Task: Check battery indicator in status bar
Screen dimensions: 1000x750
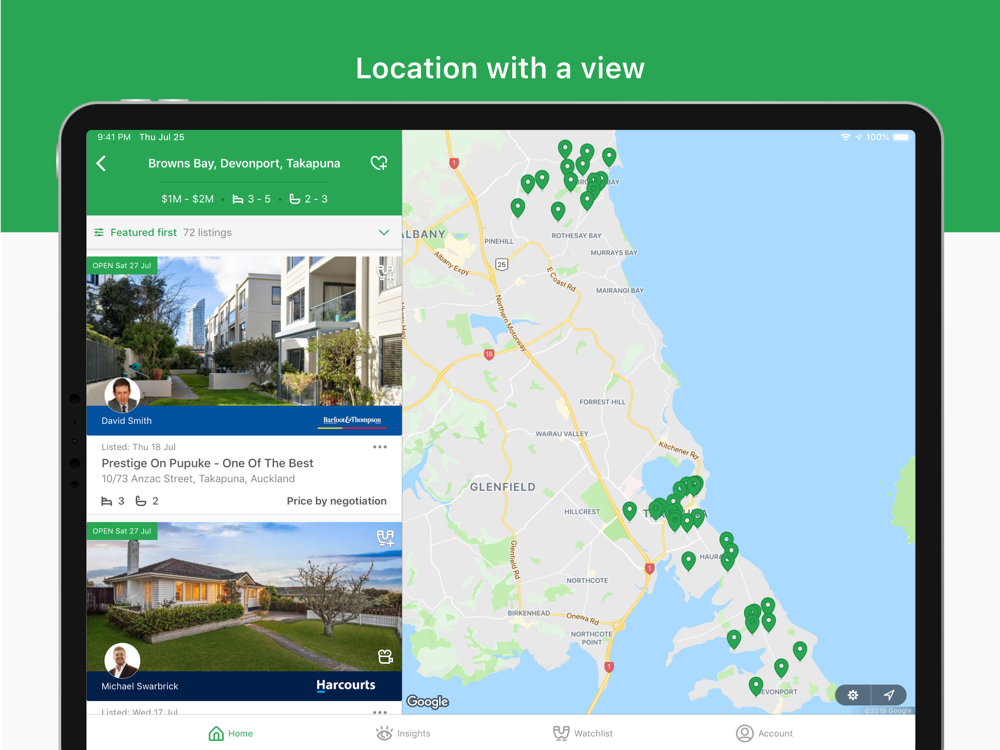Action: pyautogui.click(x=901, y=137)
